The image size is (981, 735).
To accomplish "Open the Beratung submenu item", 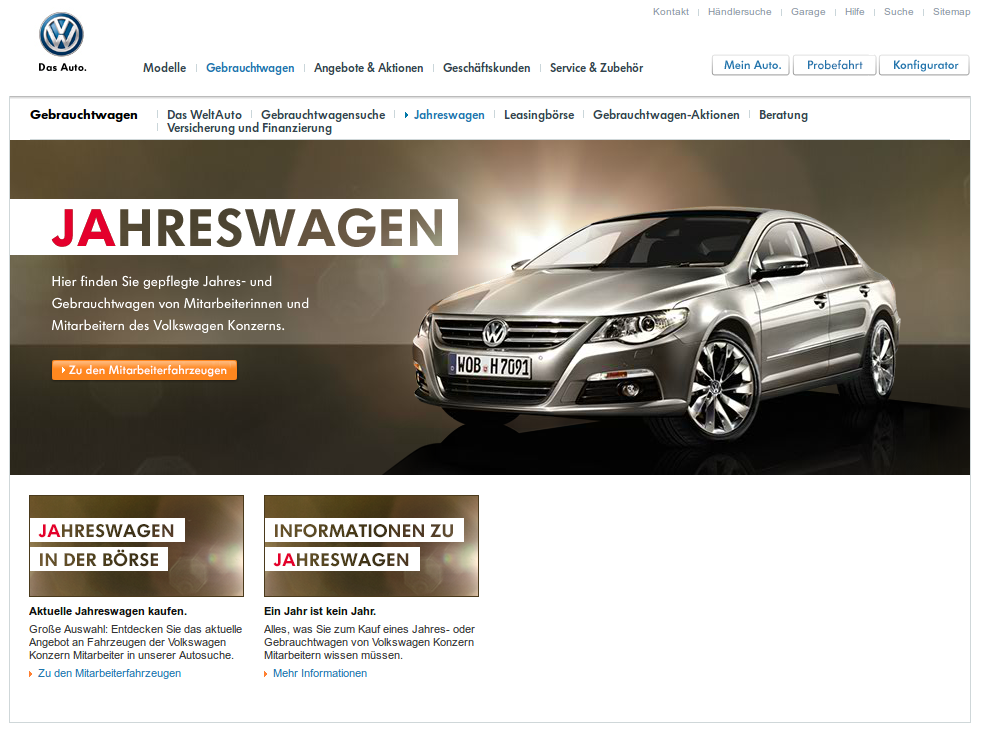I will pyautogui.click(x=783, y=114).
